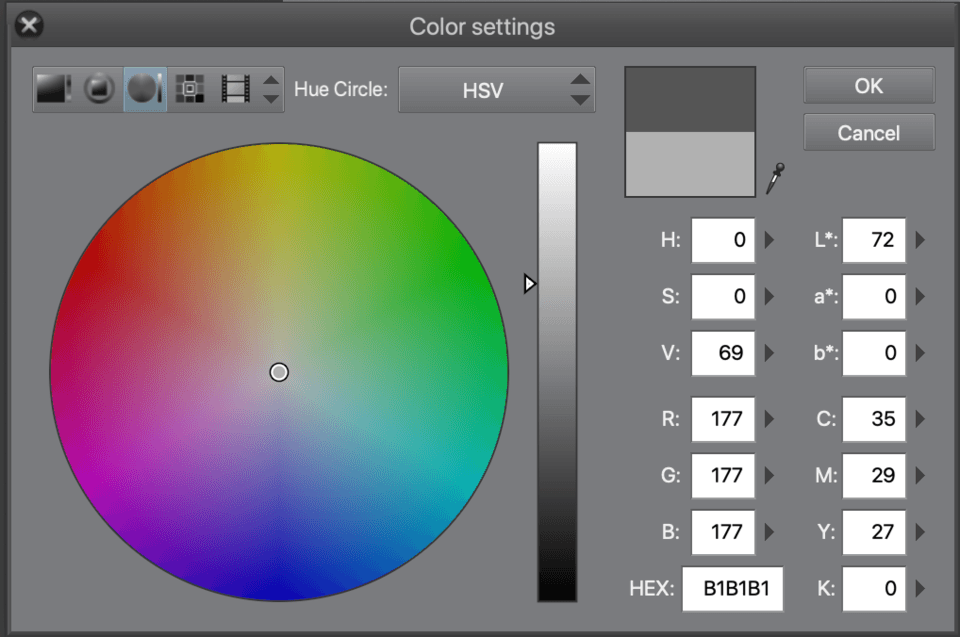The image size is (960, 637).
Task: Click the picker mode up-down stepper arrows
Action: tap(271, 89)
